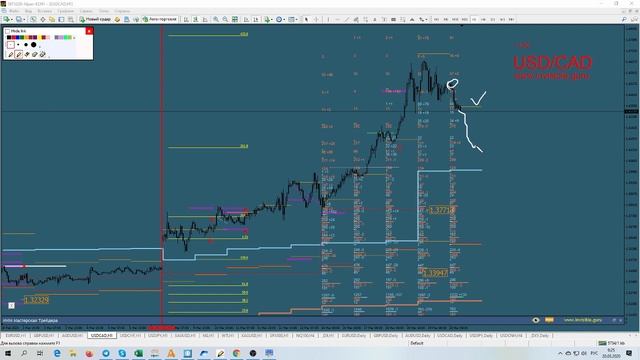The image size is (640, 360).
Task: Open the Terminal panel icon
Action: point(61,19)
